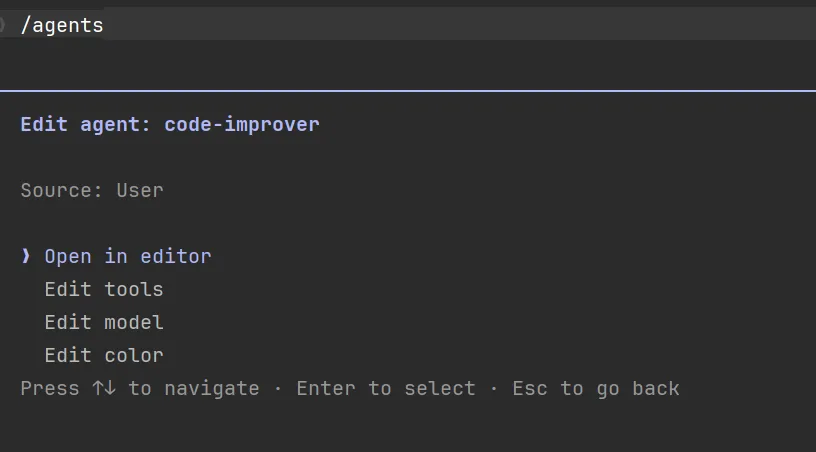Viewport: 816px width, 452px height.
Task: Click the word "User" in the source line
Action: click(x=140, y=190)
